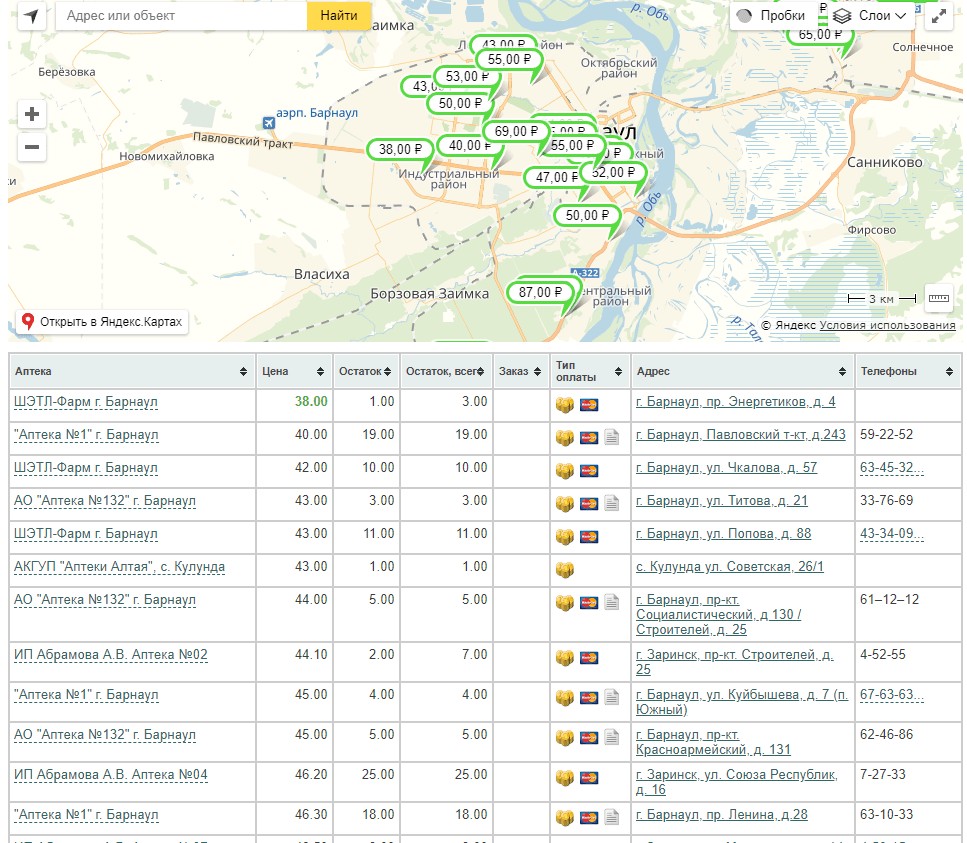Open address ул. Попова, д. 88

point(723,534)
